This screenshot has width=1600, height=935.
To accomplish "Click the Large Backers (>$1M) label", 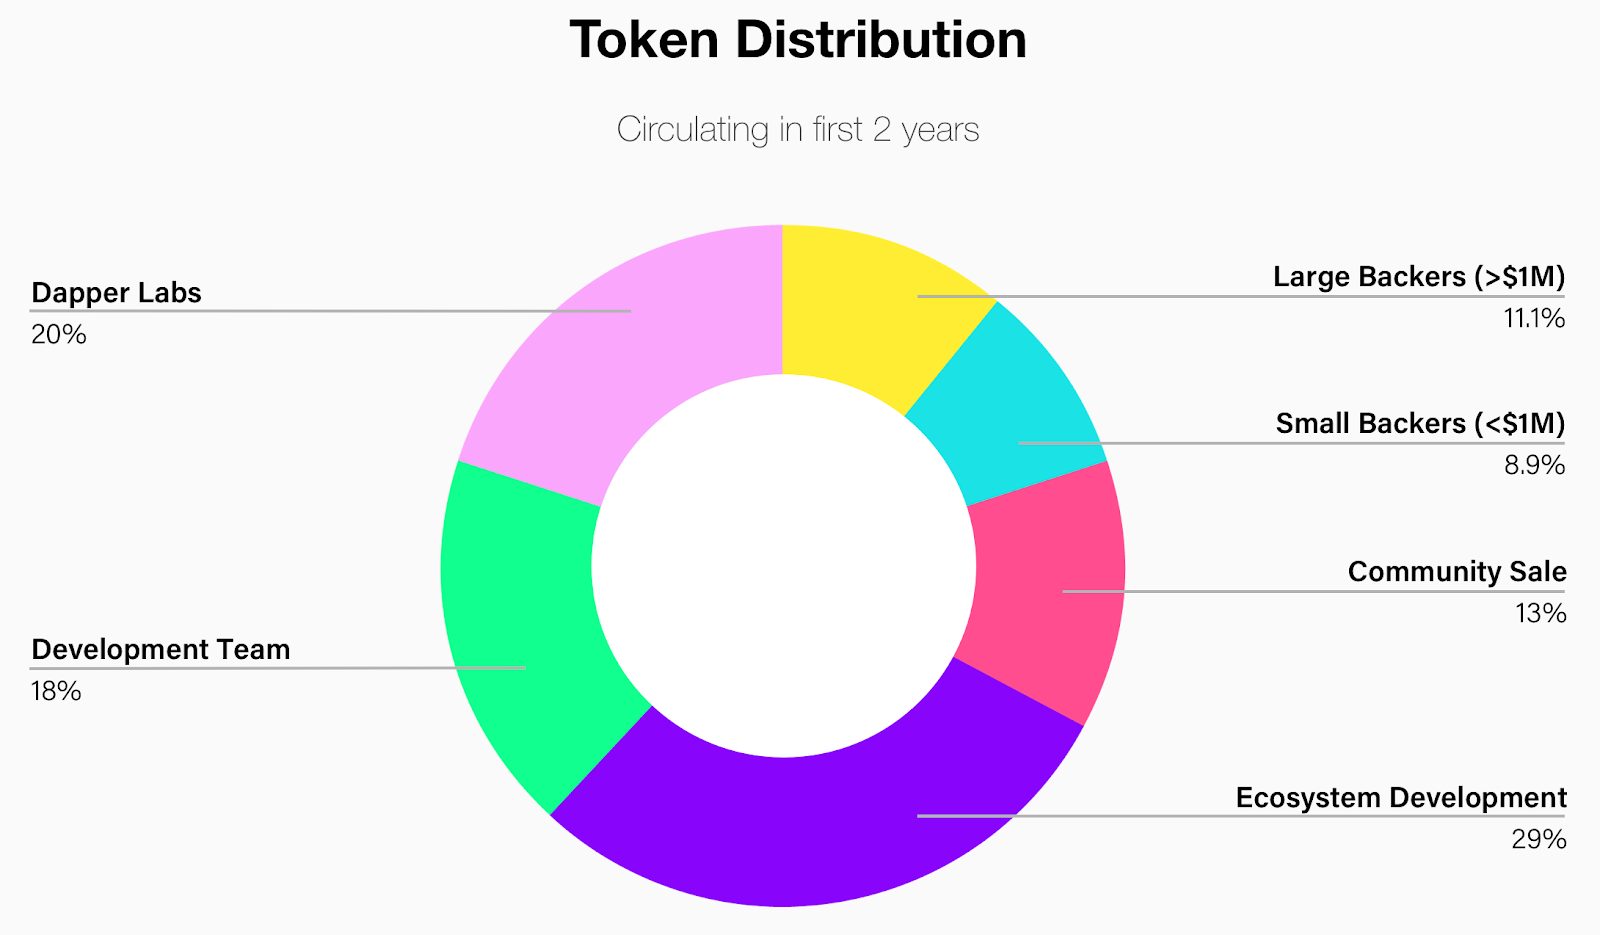I will coord(1419,277).
